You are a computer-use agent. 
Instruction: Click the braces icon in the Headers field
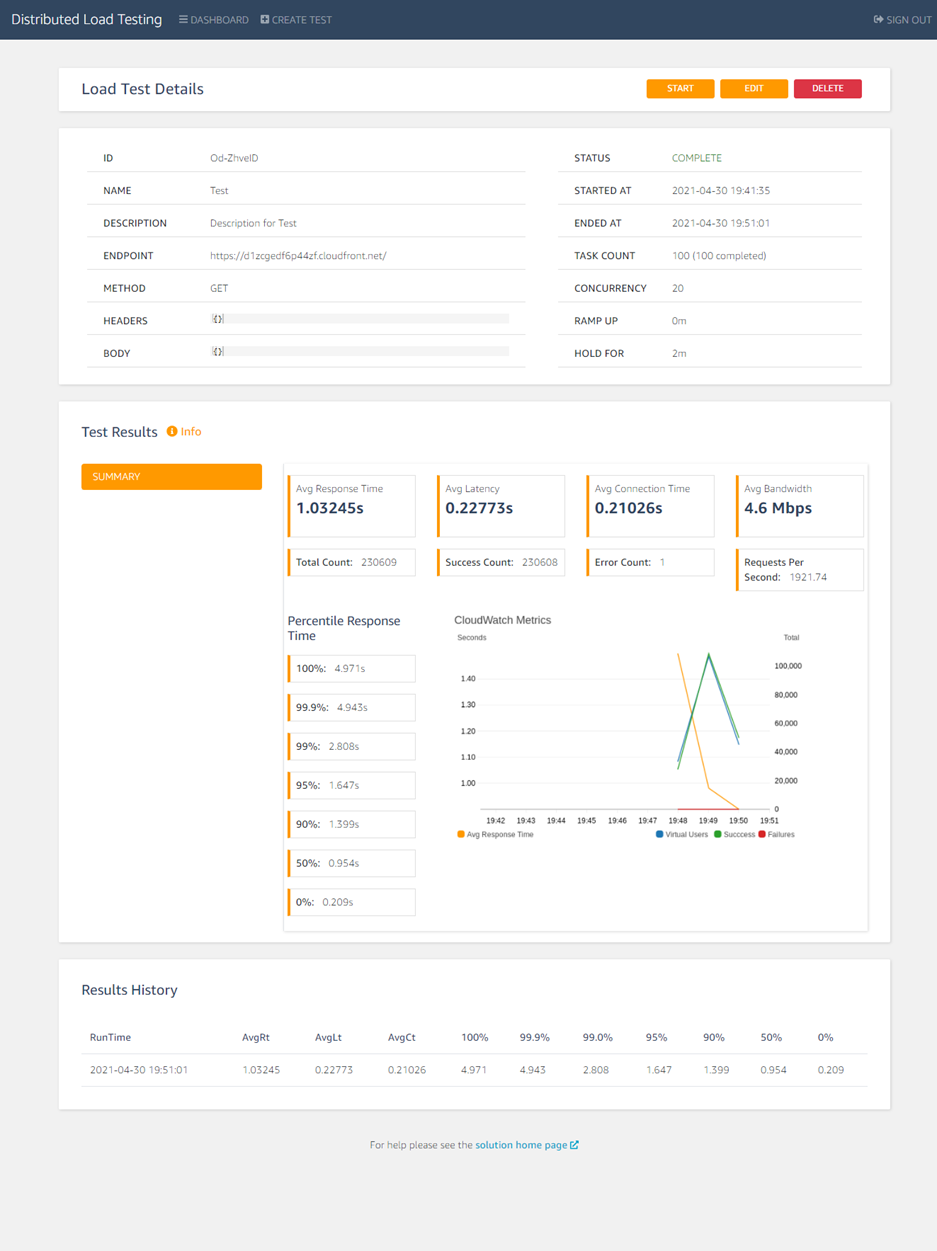coord(217,320)
